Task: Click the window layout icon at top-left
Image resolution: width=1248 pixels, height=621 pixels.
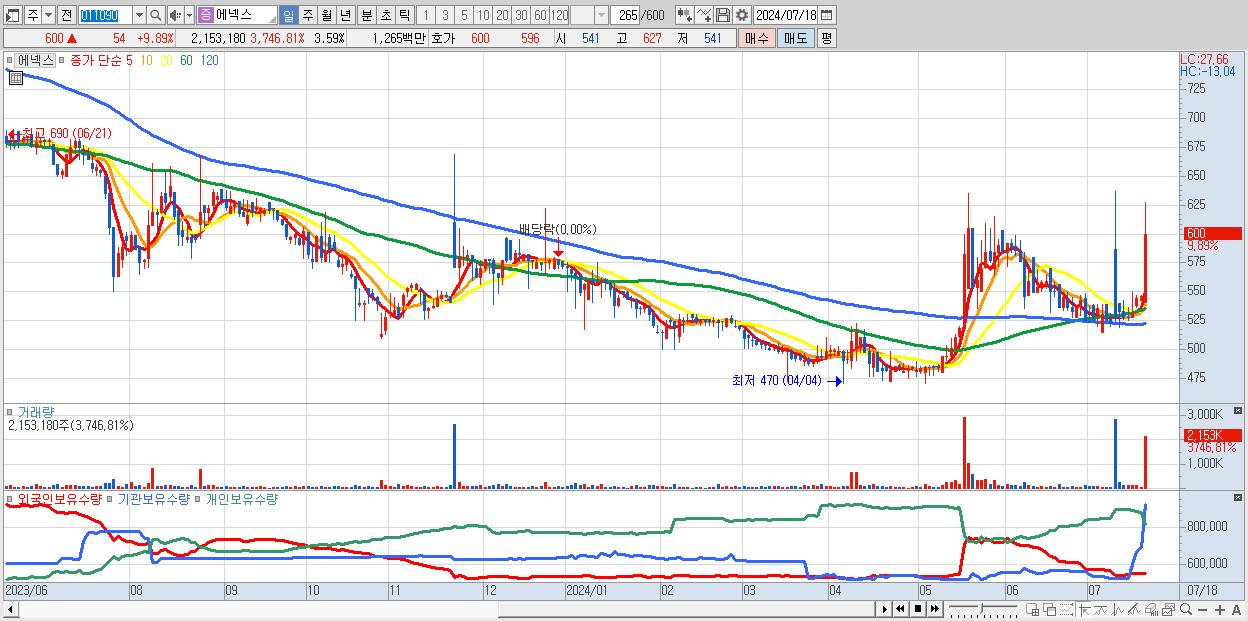Action: click(12, 15)
